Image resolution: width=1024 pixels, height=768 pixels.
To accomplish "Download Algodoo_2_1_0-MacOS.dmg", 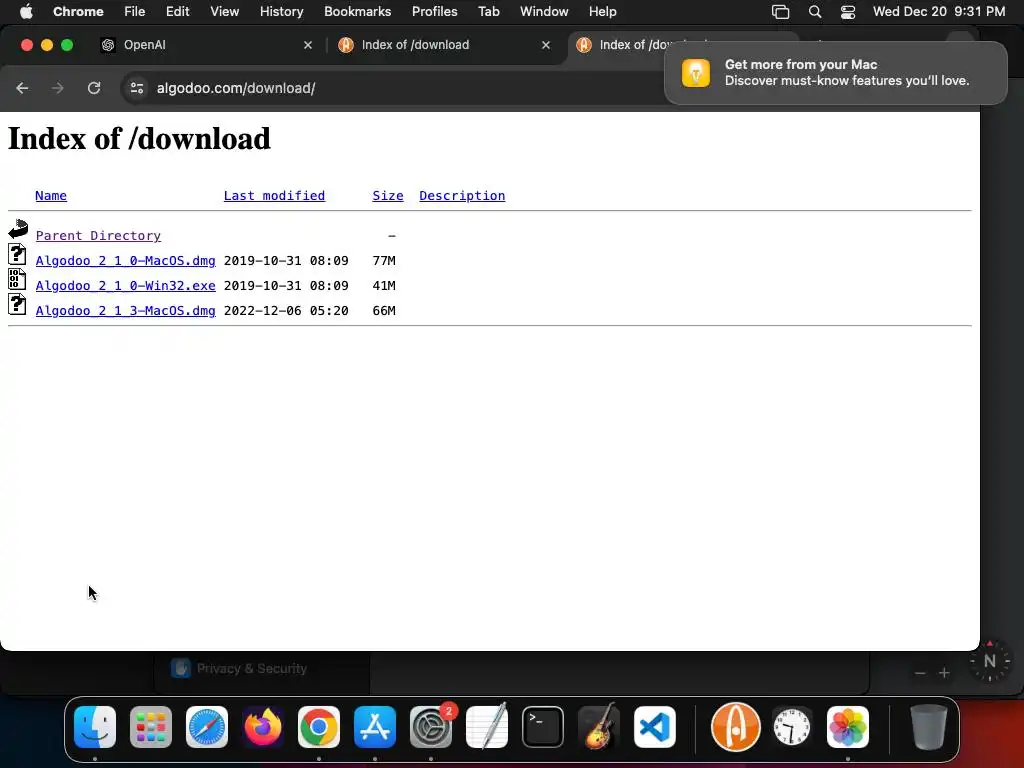I will coord(125,261).
